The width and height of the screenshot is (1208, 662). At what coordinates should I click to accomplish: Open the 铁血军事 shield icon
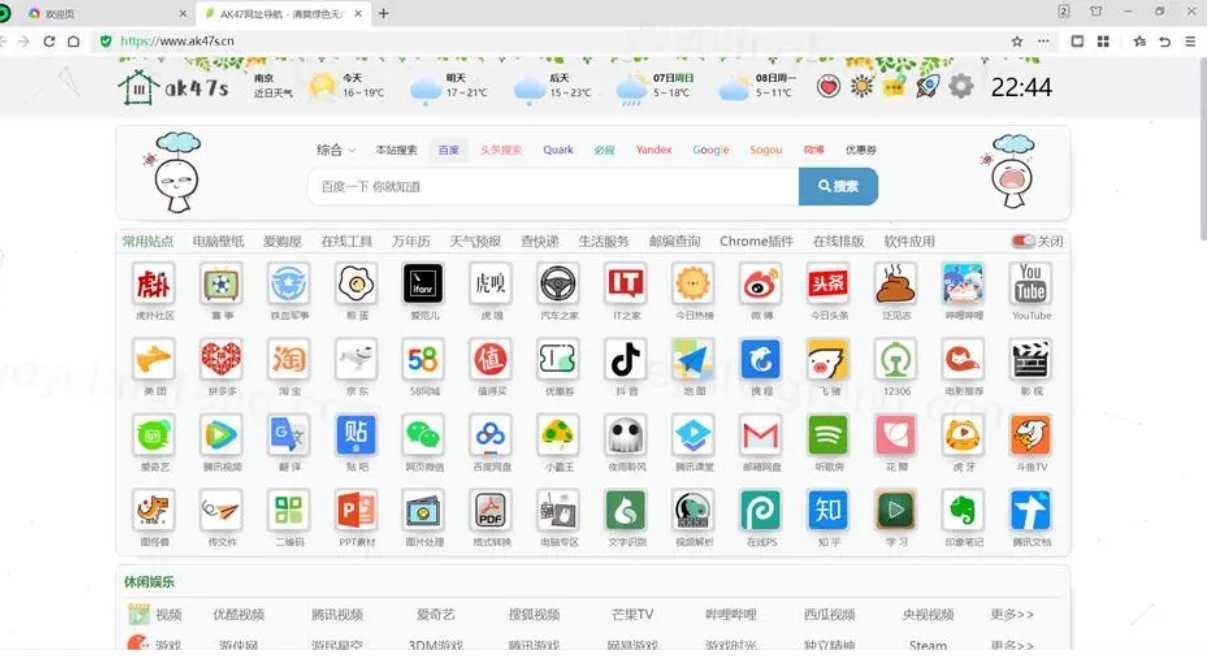pyautogui.click(x=289, y=284)
